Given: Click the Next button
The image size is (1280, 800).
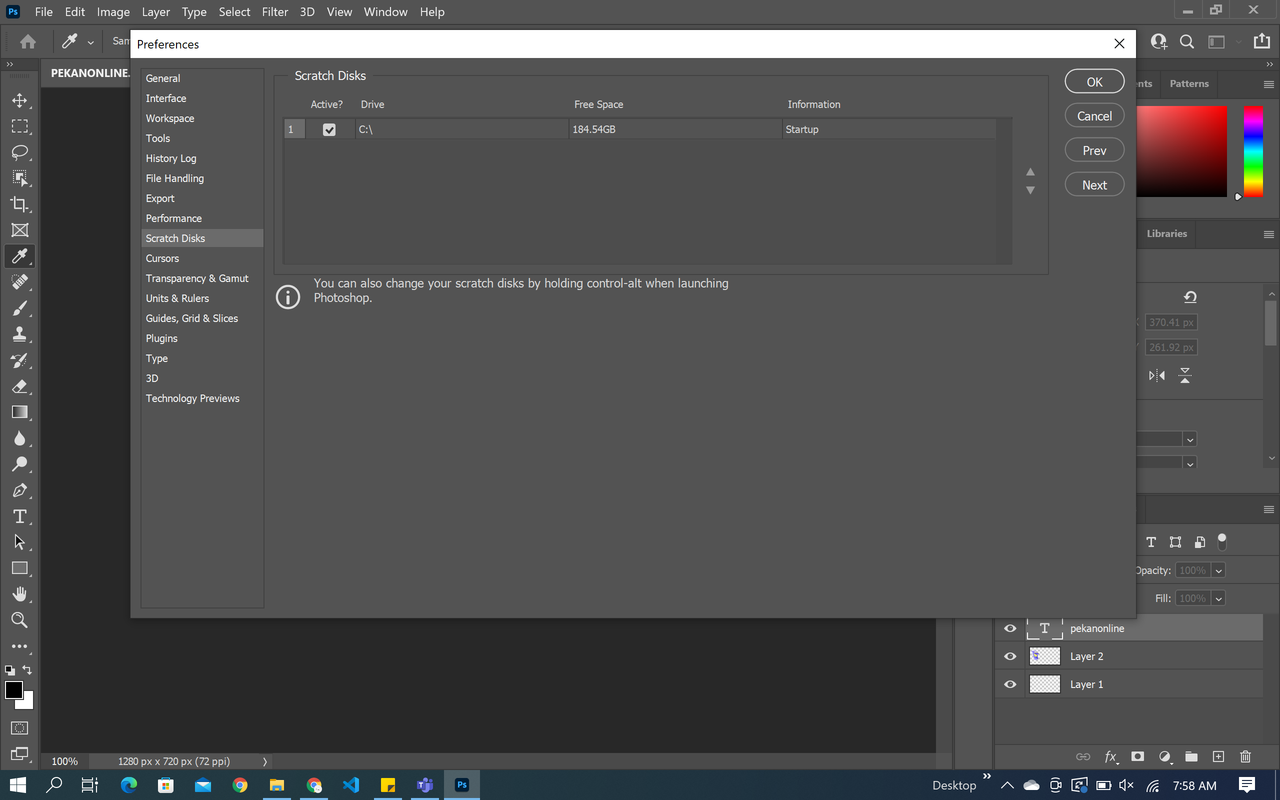Looking at the screenshot, I should tap(1095, 185).
